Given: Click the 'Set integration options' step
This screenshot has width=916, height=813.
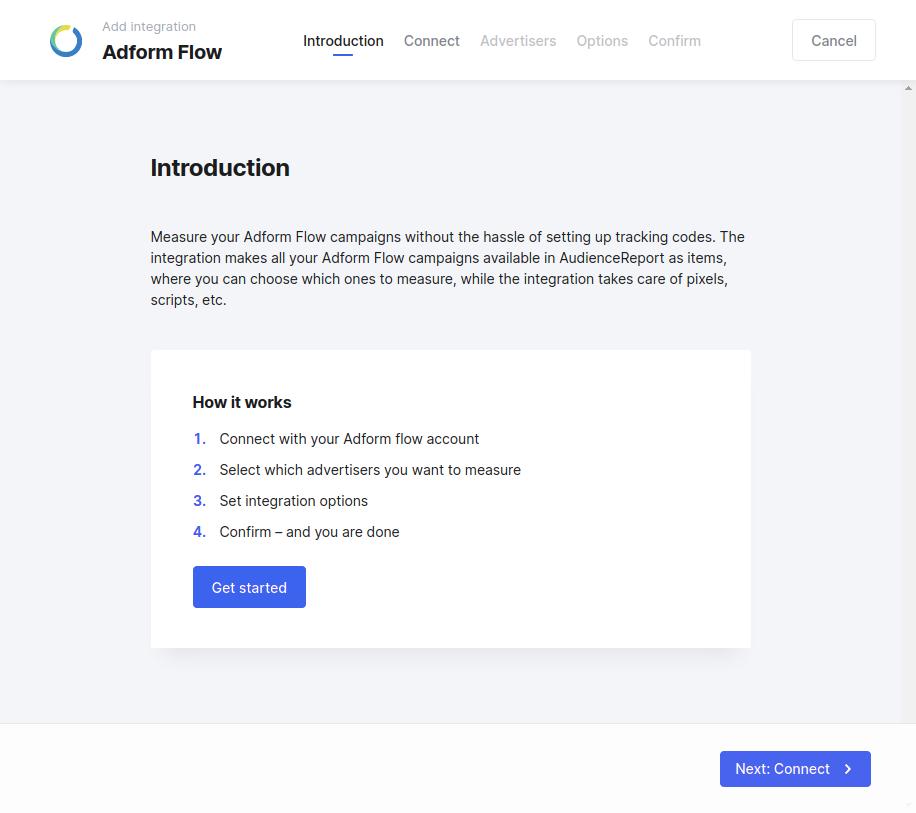Looking at the screenshot, I should (294, 501).
